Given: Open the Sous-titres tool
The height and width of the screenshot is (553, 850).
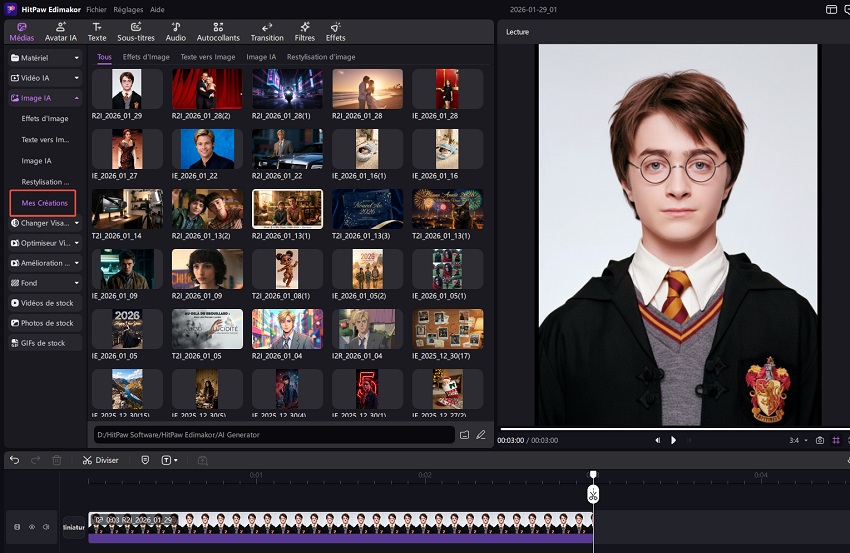Looking at the screenshot, I should pyautogui.click(x=136, y=32).
